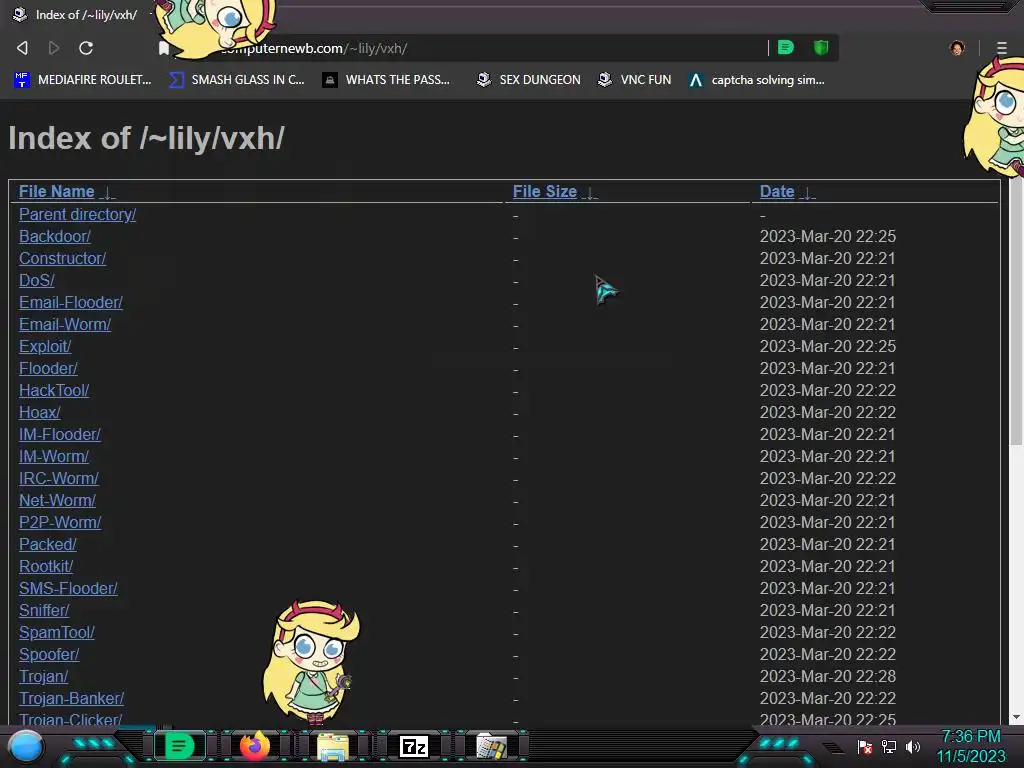The height and width of the screenshot is (768, 1024).
Task: Open the VNC FUN bookmark
Action: (635, 80)
